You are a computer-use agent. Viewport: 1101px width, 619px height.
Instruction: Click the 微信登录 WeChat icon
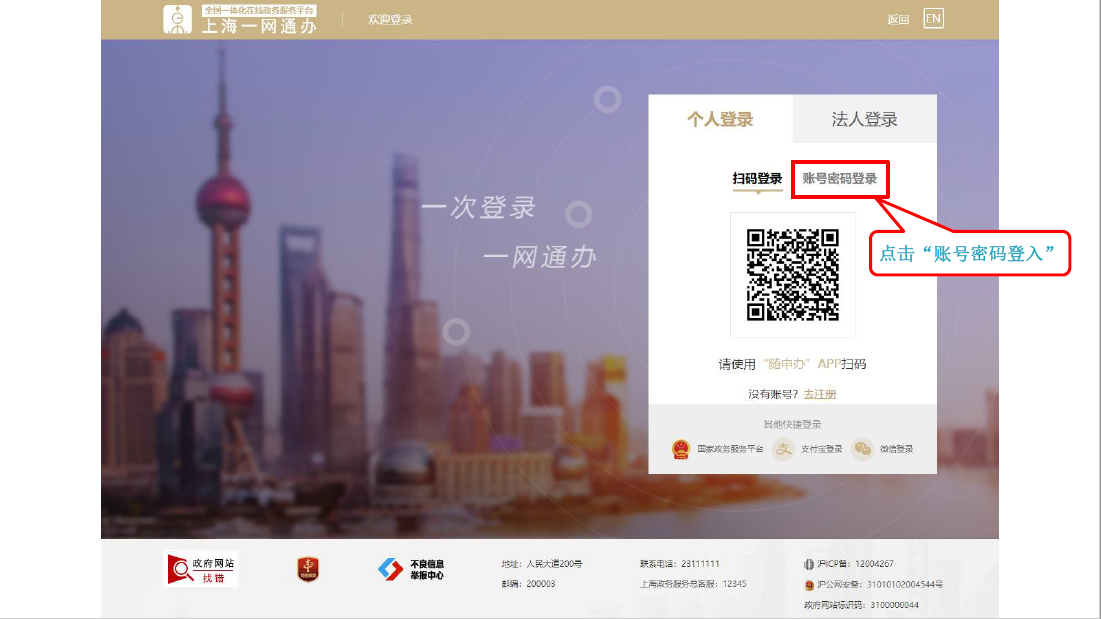(x=862, y=449)
